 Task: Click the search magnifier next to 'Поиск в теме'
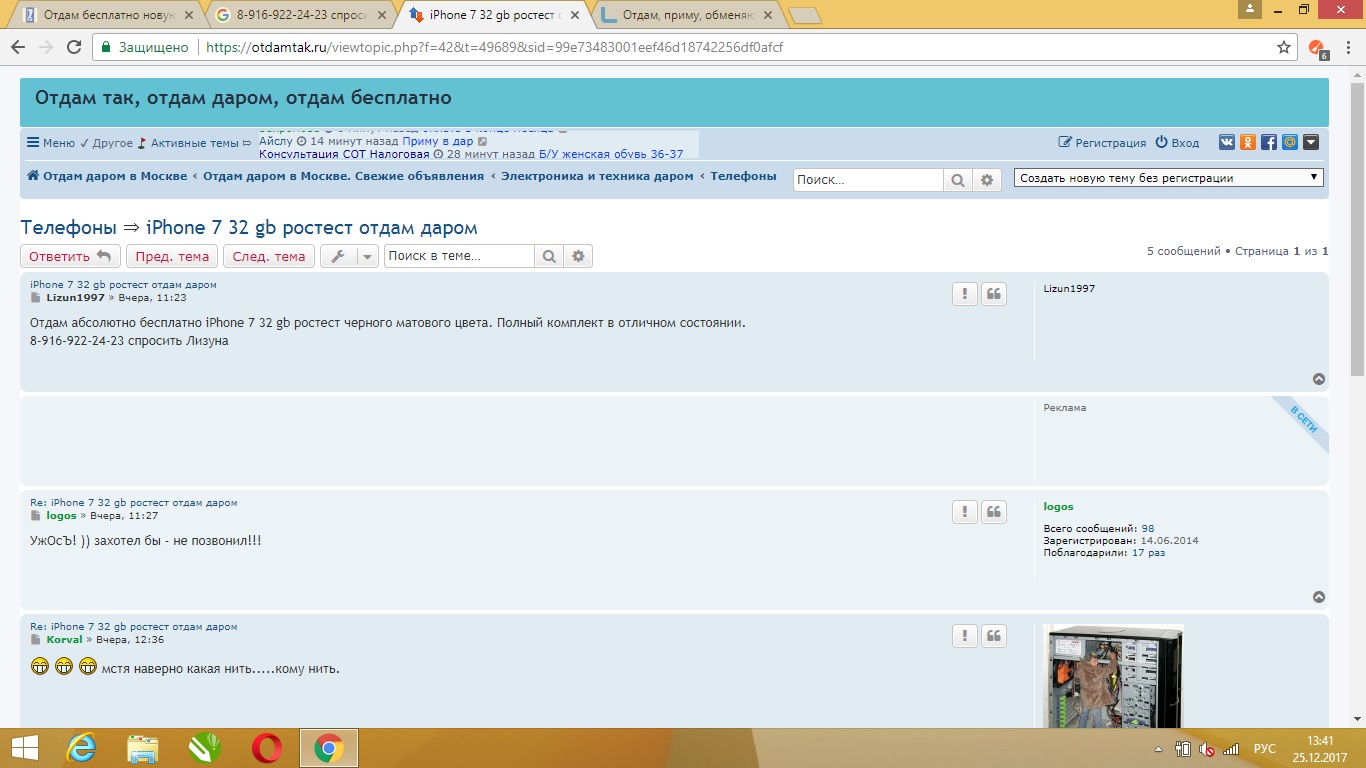pyautogui.click(x=549, y=256)
